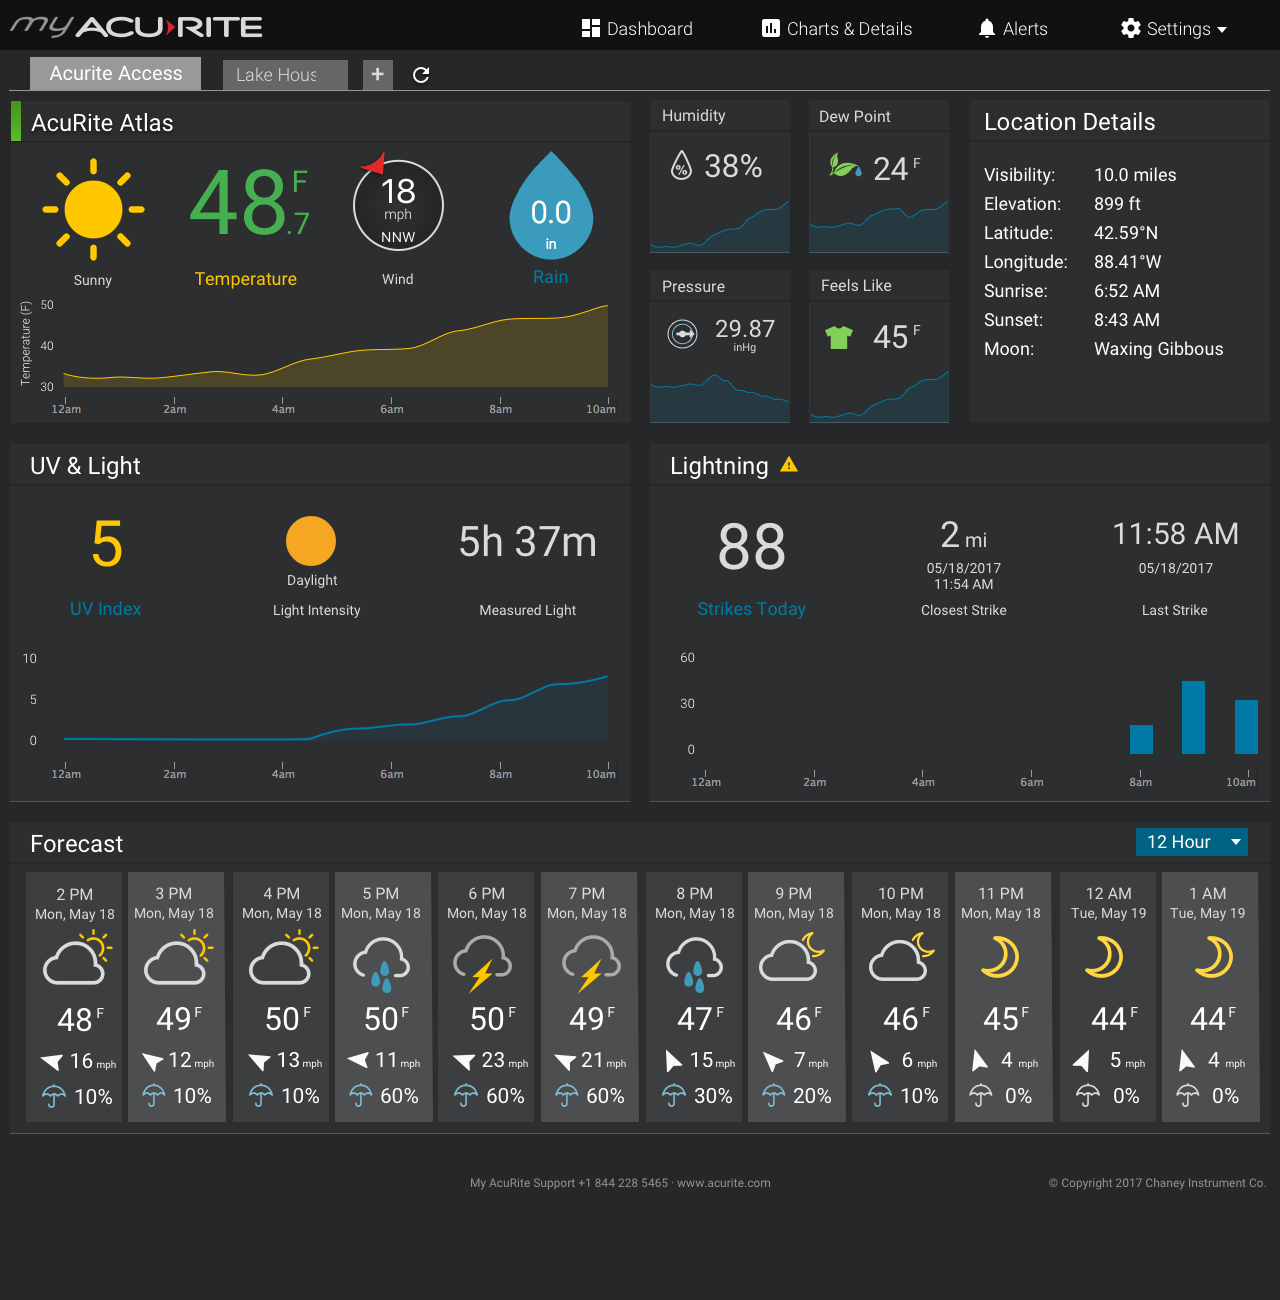Click the 1 AM crescent moon icon

[x=1213, y=957]
